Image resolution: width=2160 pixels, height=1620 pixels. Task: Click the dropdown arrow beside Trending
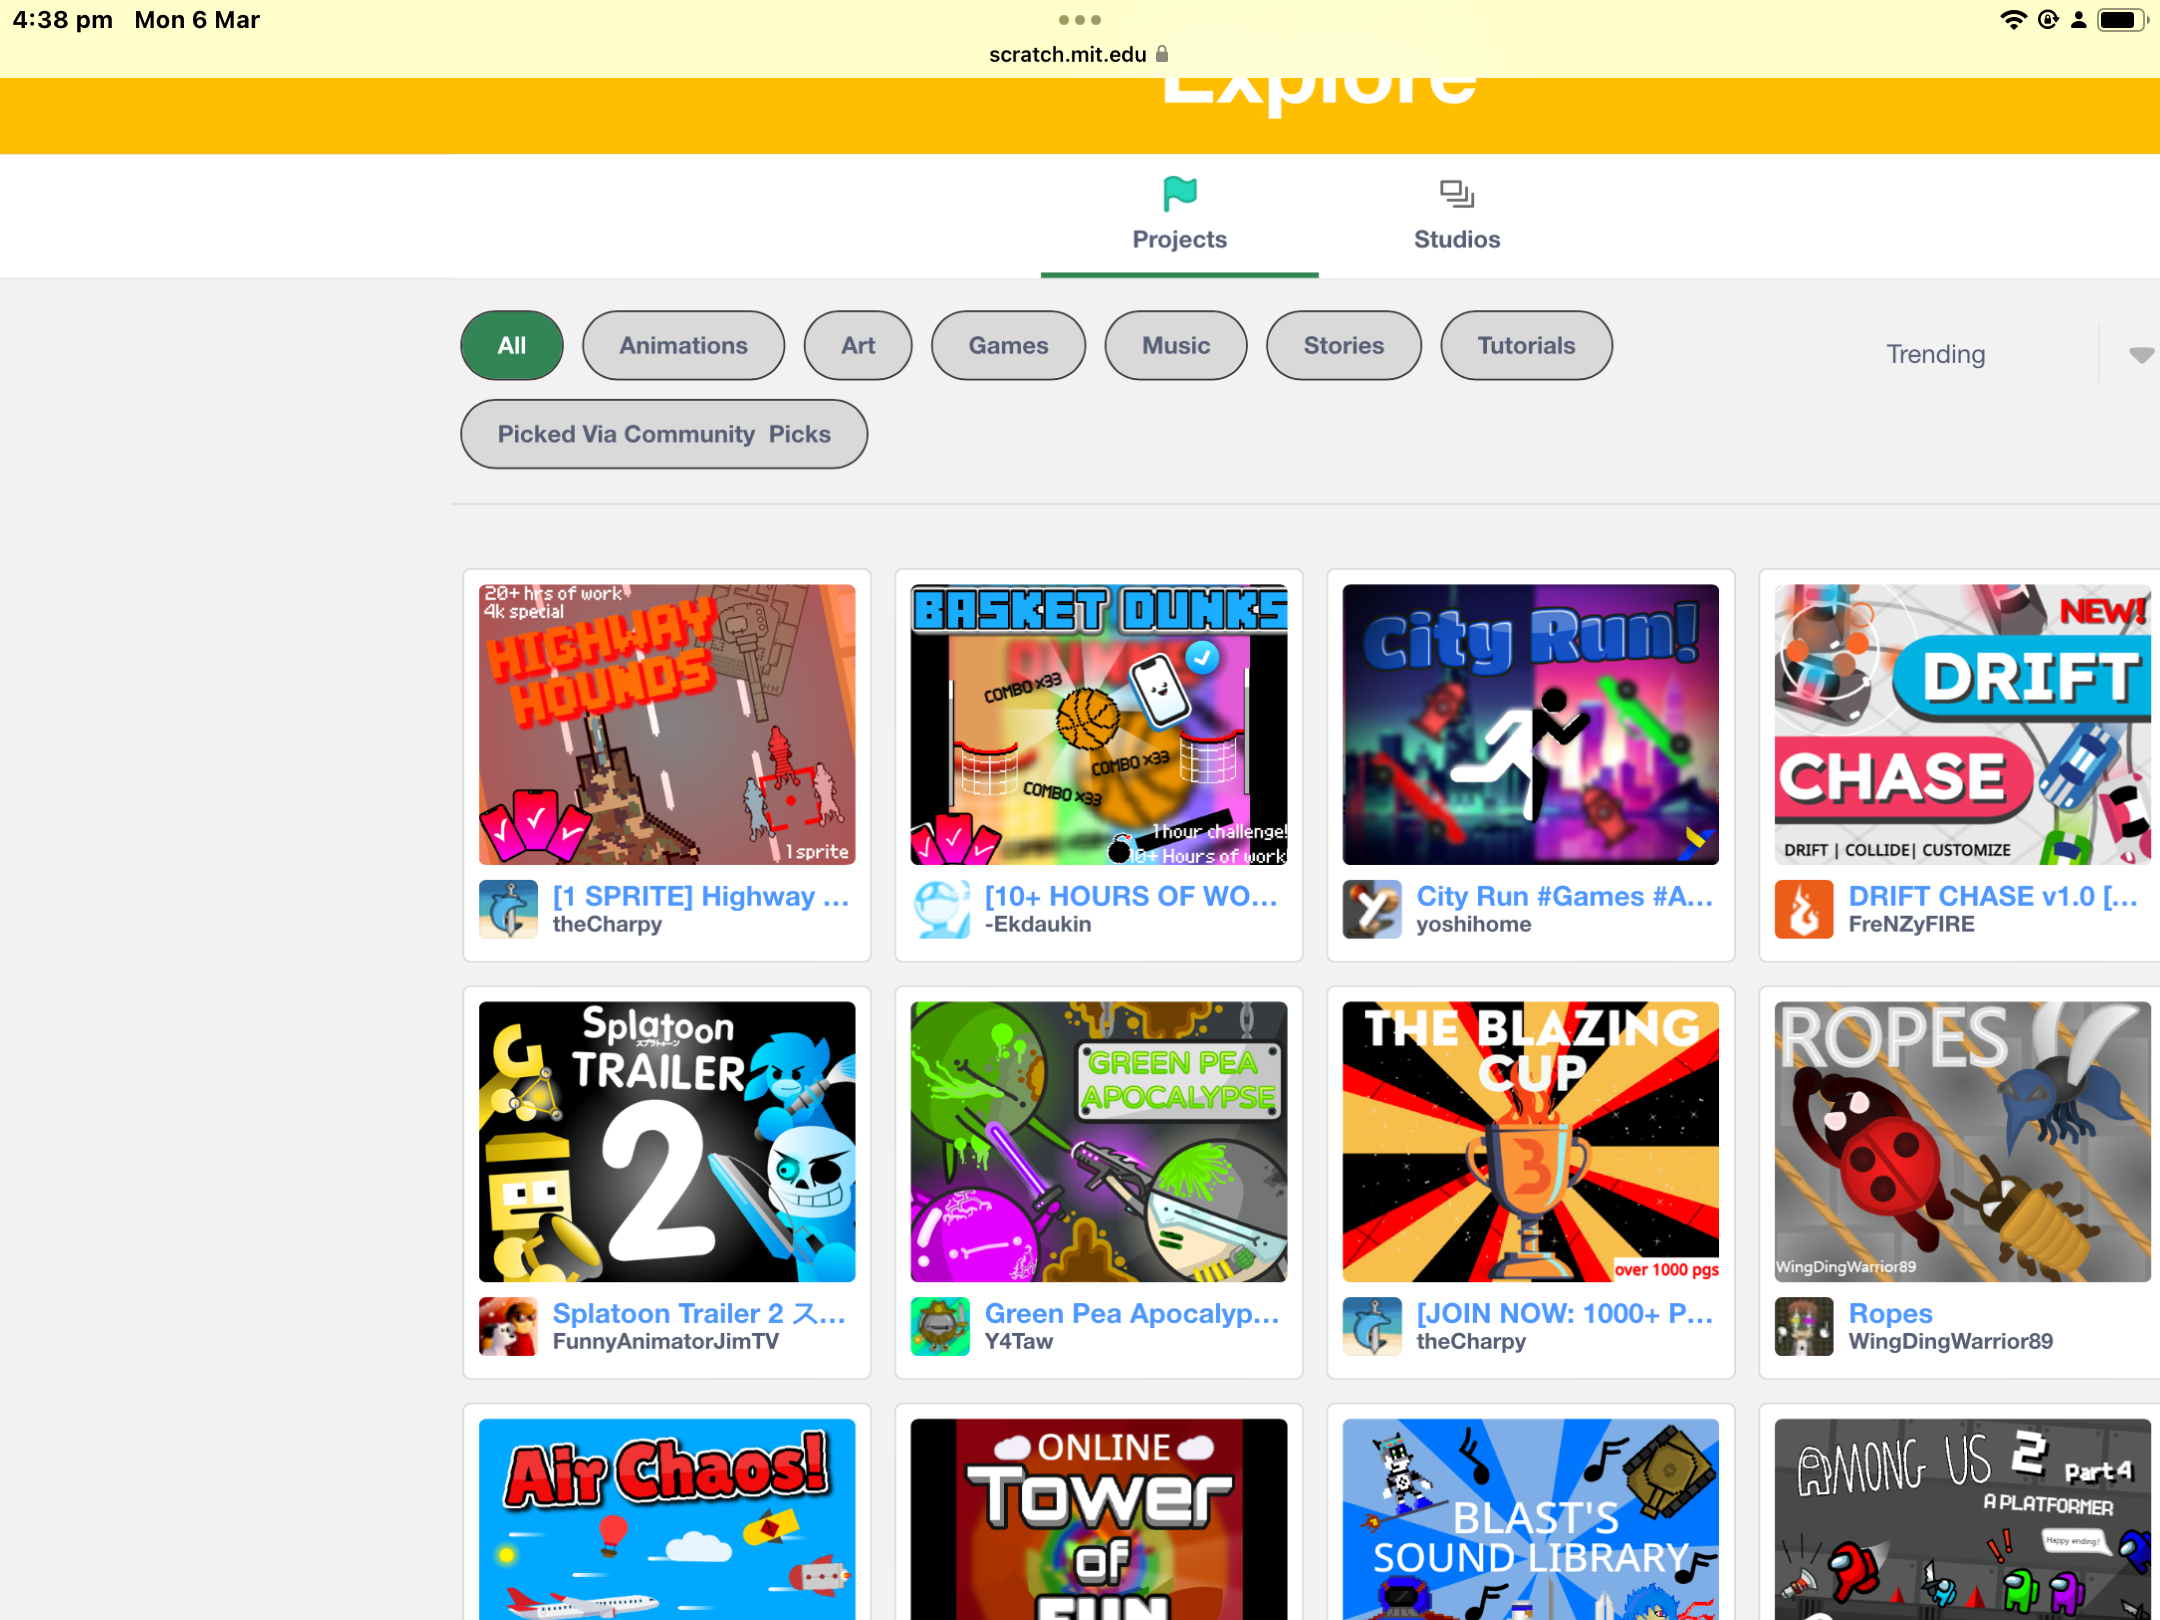pyautogui.click(x=2140, y=354)
